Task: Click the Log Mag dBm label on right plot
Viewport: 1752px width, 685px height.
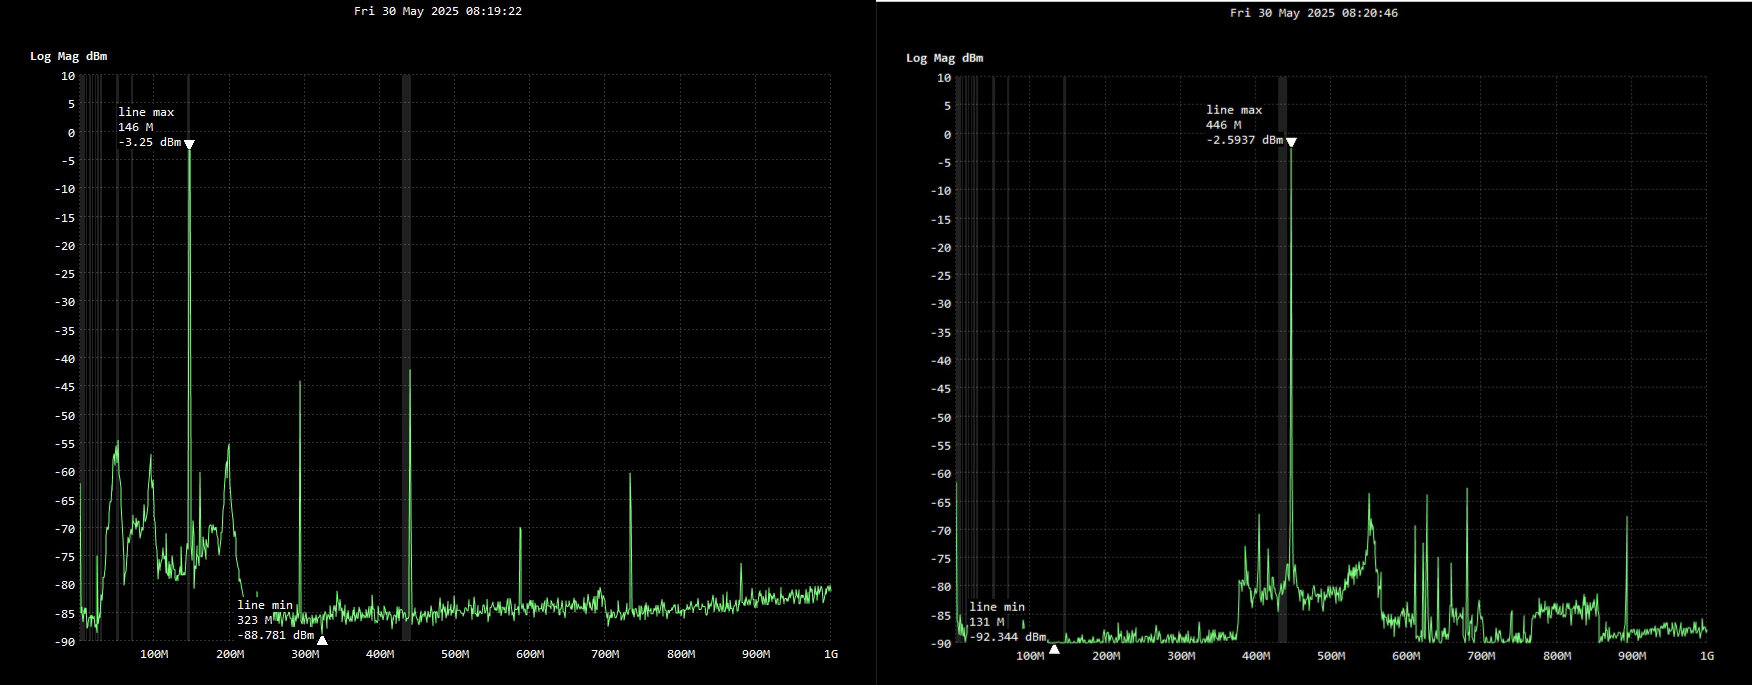Action: (944, 58)
